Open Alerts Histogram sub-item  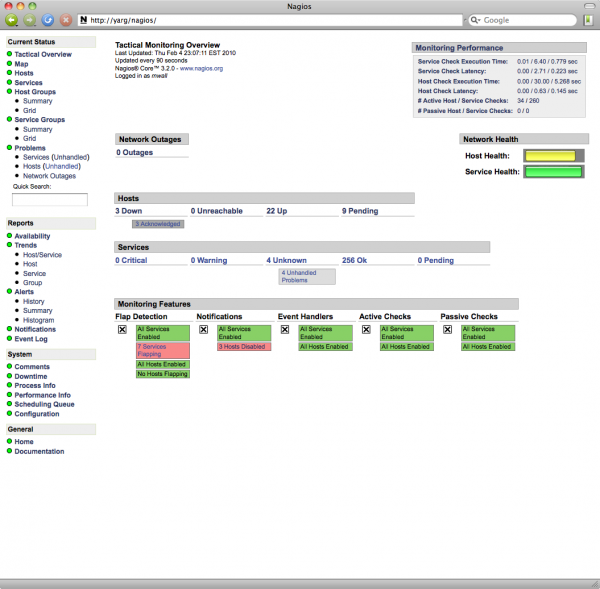point(39,320)
